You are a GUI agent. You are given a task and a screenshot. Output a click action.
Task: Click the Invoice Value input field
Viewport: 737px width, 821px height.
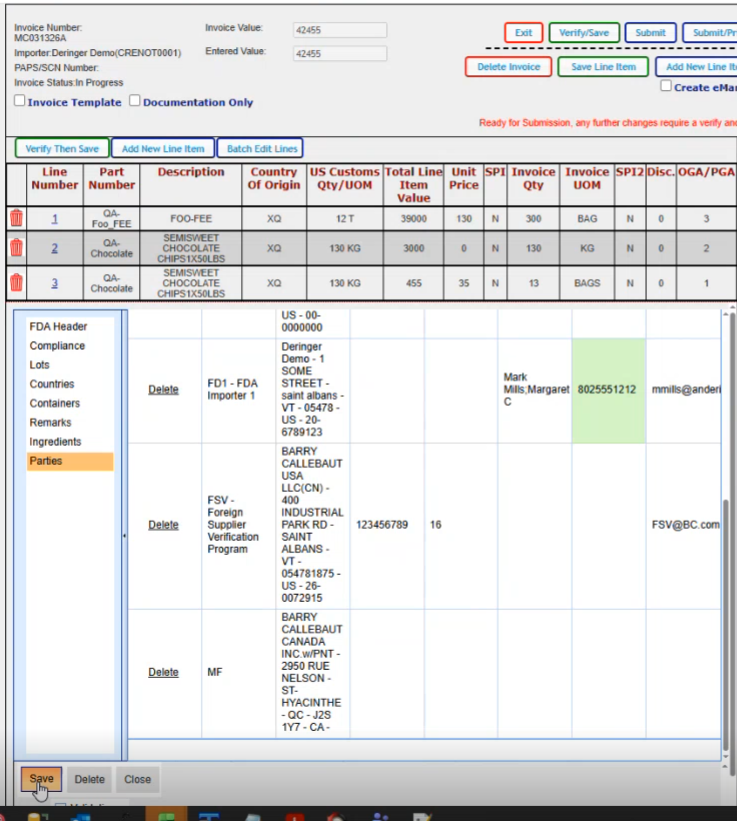pyautogui.click(x=340, y=30)
